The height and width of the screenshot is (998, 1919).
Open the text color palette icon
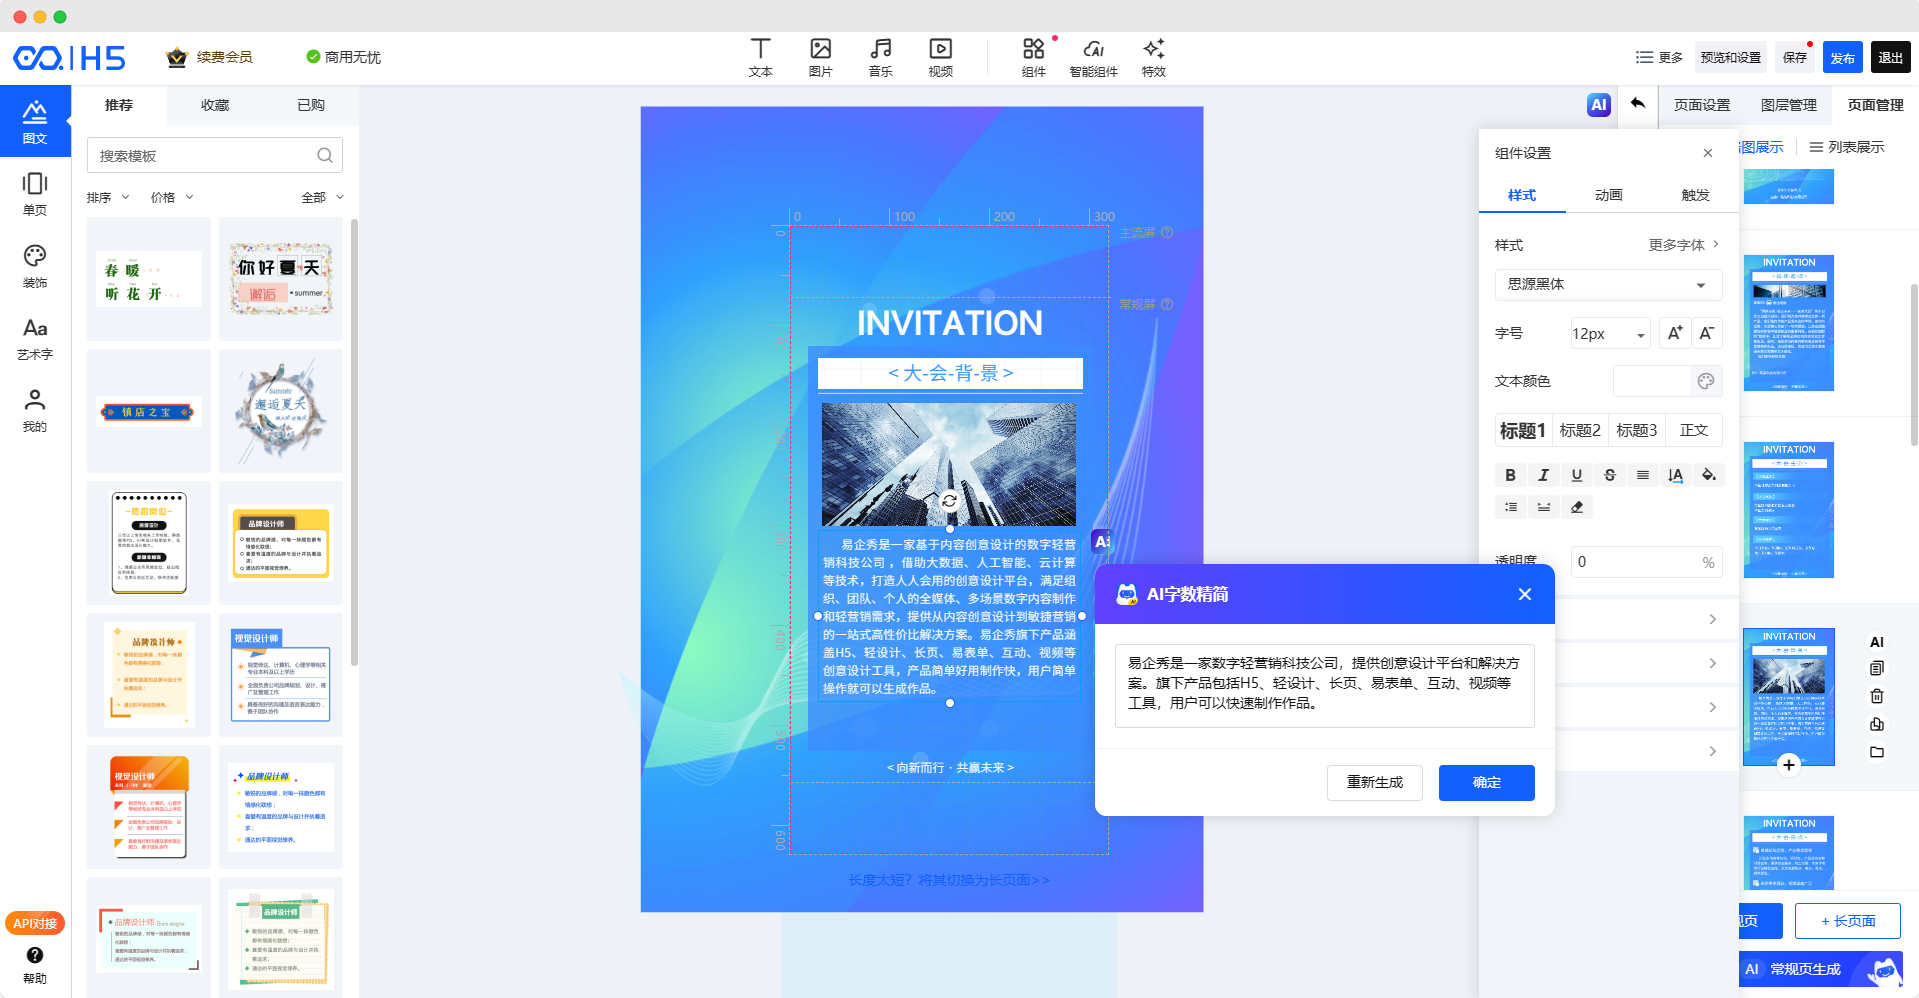(x=1706, y=381)
